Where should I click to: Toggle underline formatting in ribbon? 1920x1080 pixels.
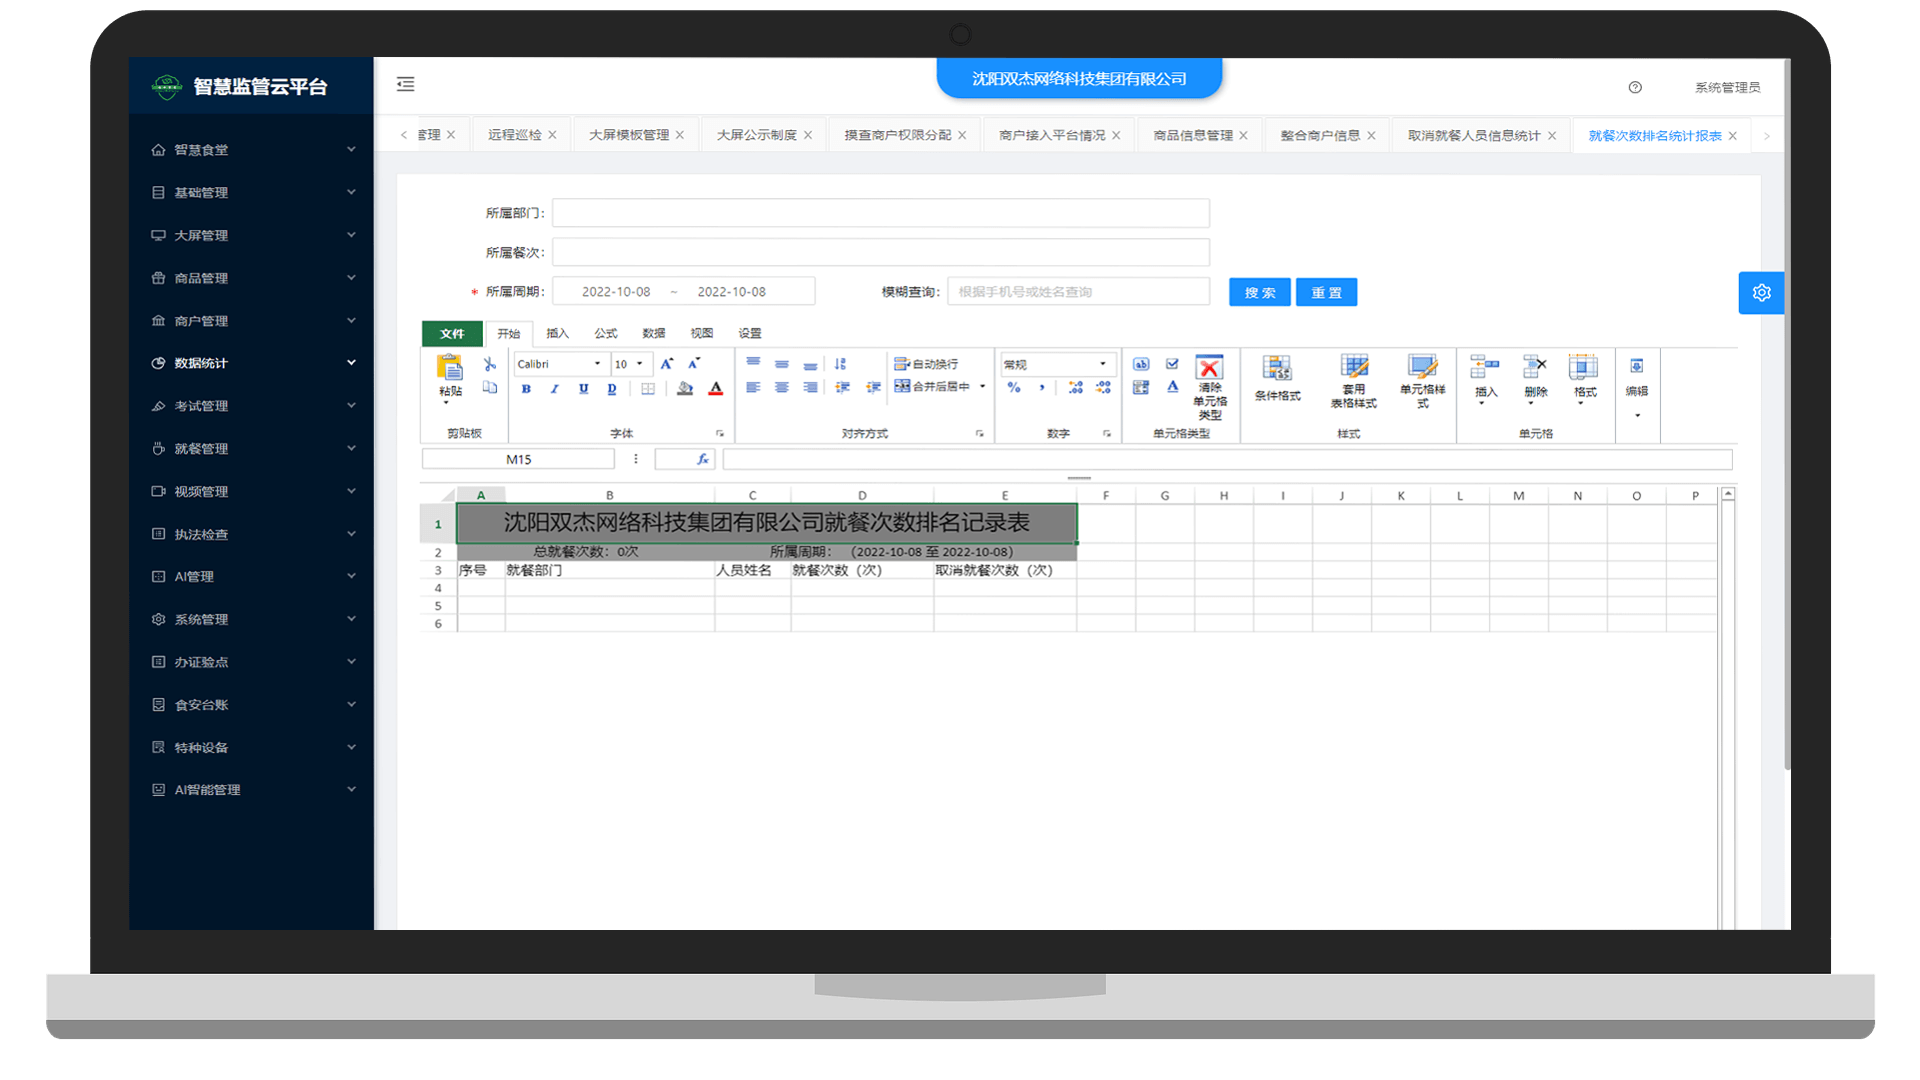pos(583,389)
